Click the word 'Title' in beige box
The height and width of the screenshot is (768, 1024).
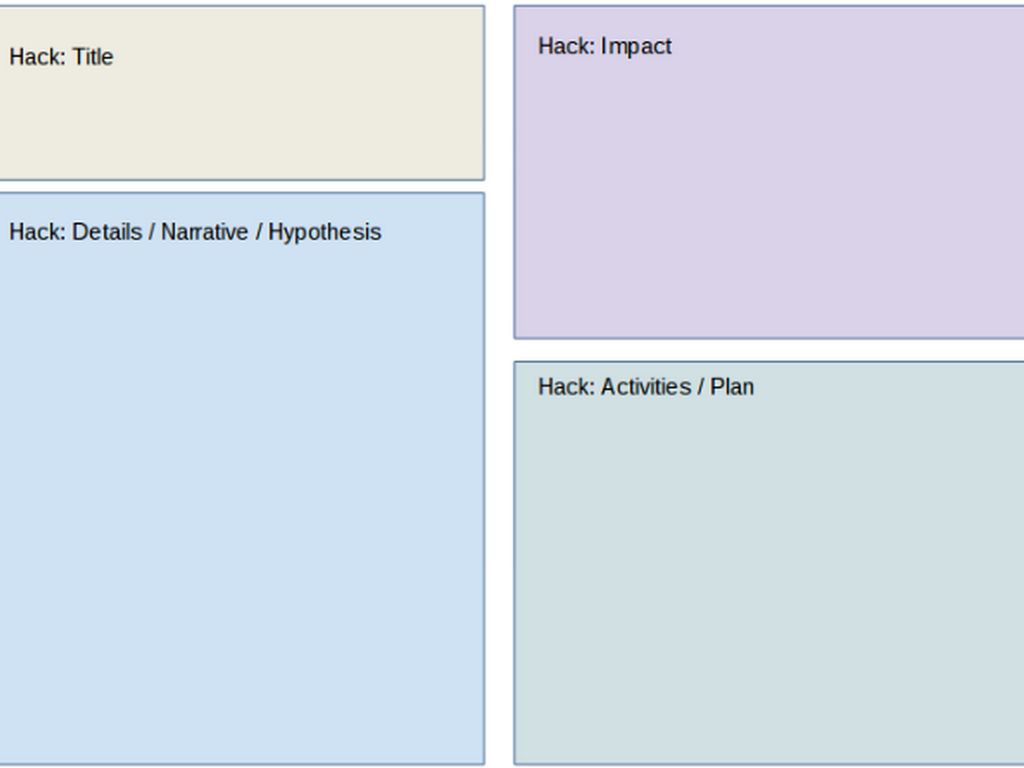pos(93,57)
